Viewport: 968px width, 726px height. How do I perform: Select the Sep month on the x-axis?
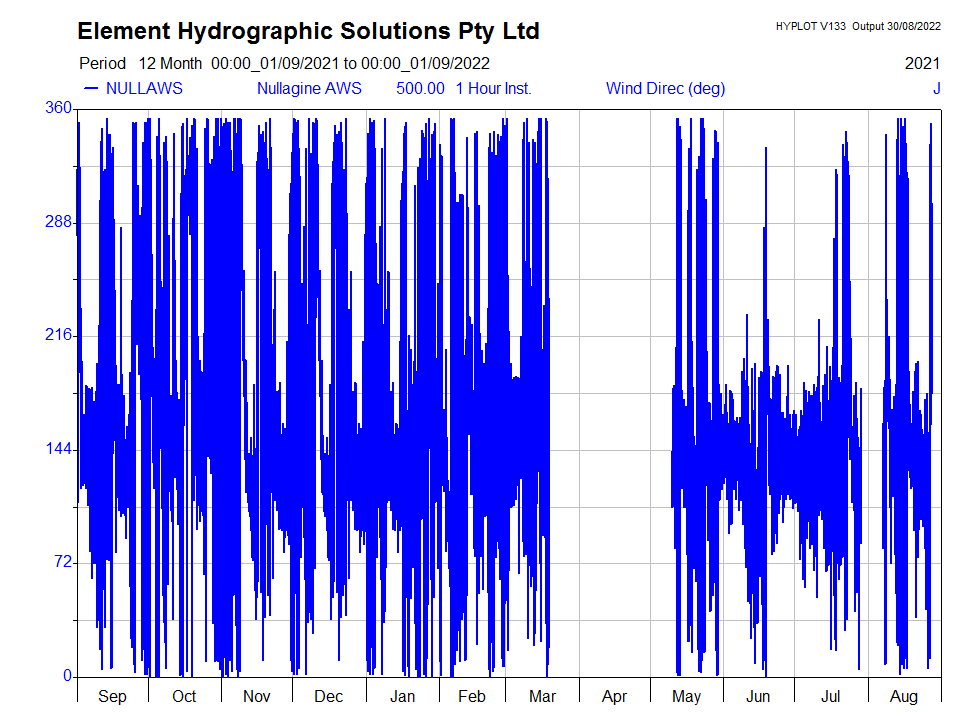tap(112, 697)
